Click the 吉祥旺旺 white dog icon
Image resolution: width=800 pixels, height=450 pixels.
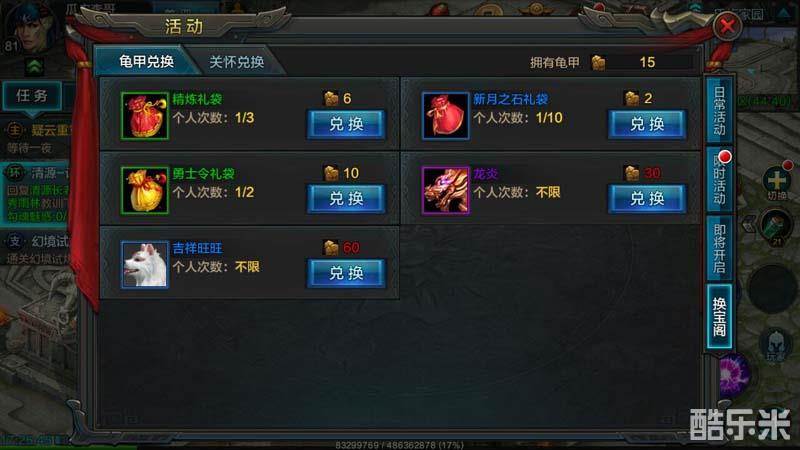pos(145,265)
